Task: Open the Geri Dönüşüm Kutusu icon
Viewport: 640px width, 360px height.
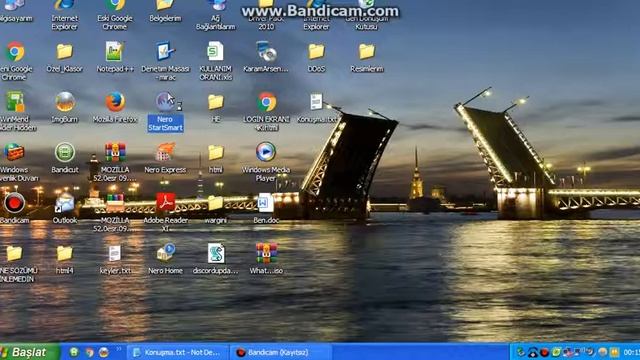Action: [367, 14]
